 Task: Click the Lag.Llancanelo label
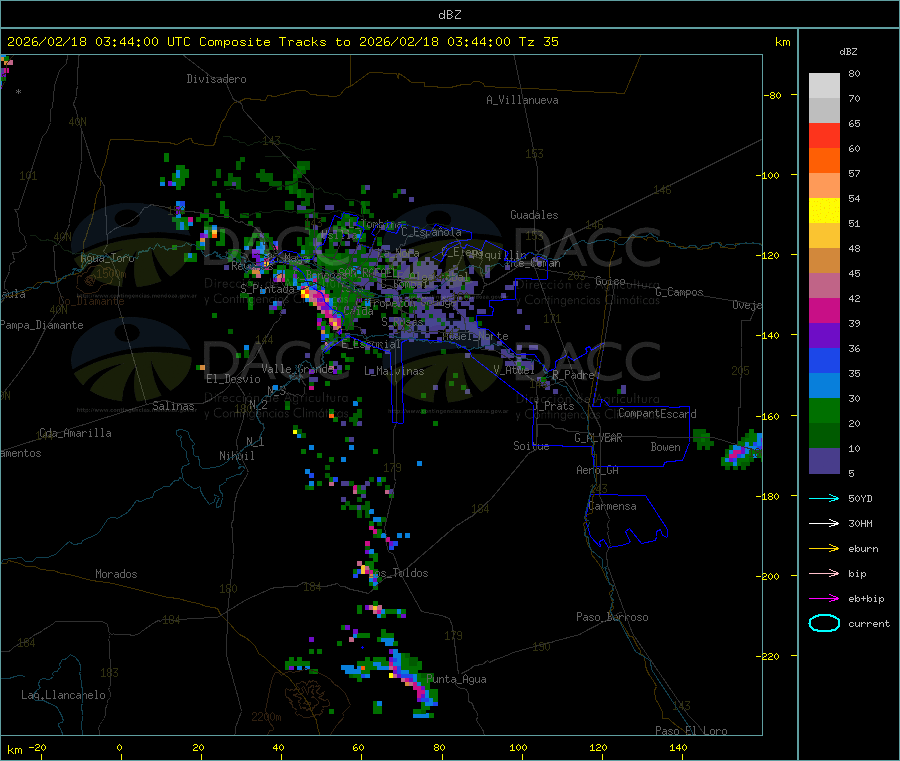tap(63, 695)
